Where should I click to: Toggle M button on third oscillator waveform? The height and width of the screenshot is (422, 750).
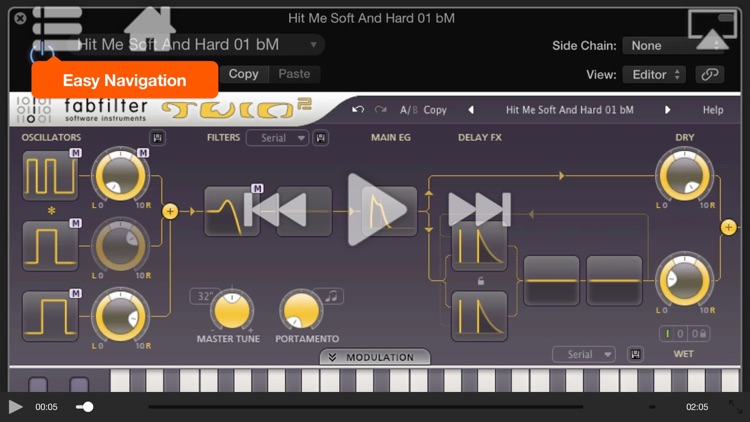[x=75, y=294]
